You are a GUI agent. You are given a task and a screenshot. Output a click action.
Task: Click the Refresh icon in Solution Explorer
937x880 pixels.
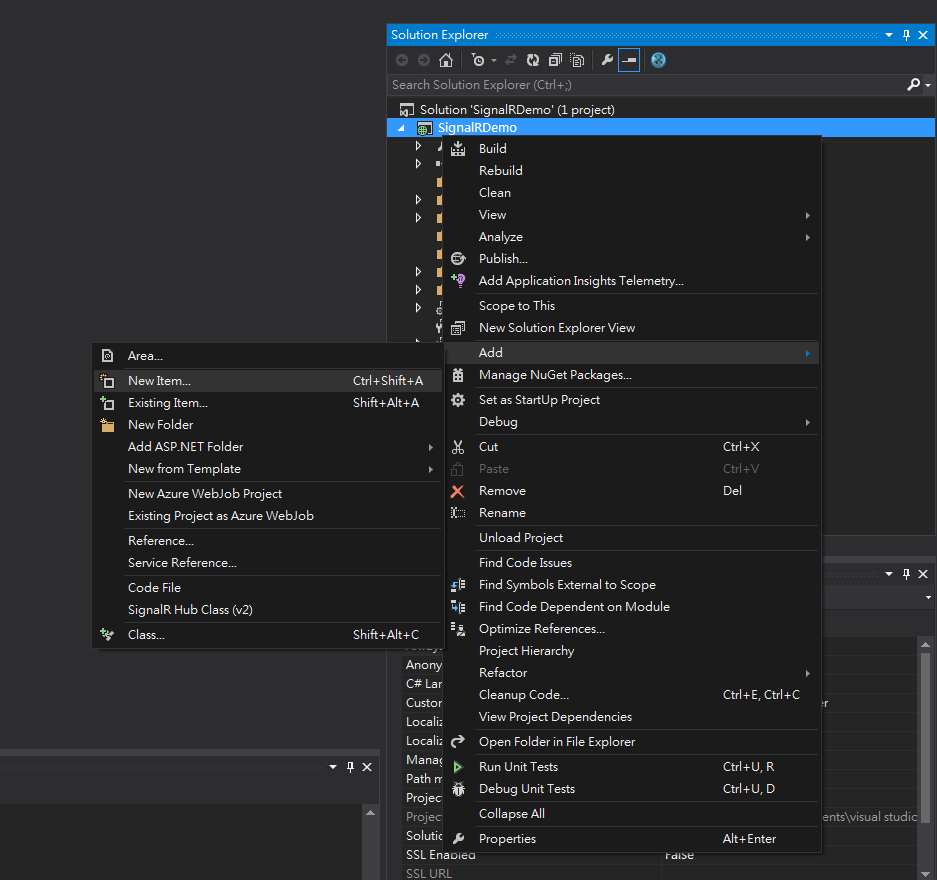point(533,60)
